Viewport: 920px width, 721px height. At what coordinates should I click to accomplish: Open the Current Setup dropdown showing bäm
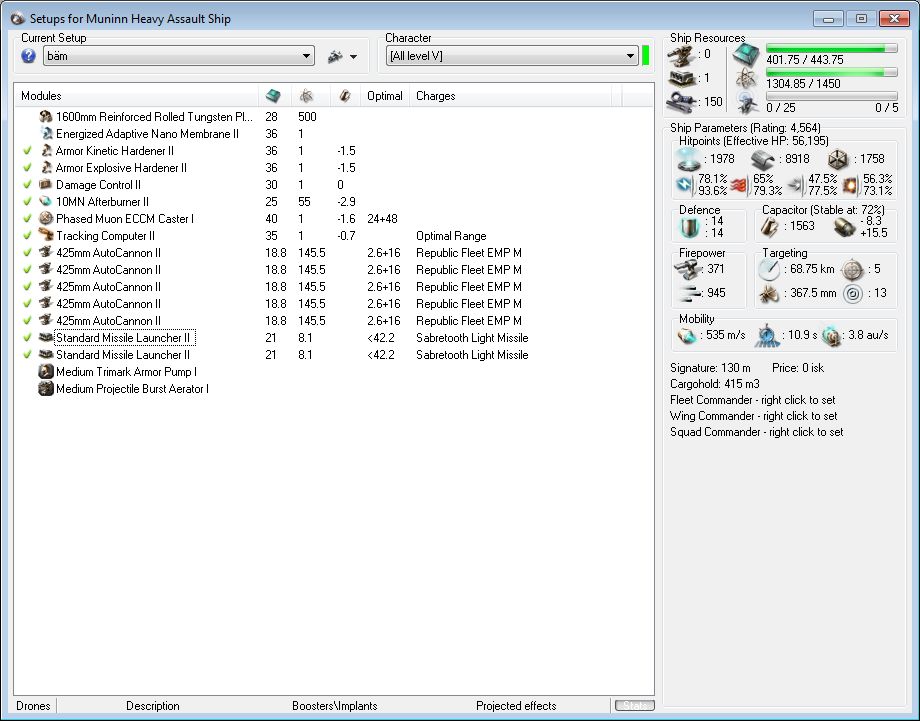pos(179,56)
